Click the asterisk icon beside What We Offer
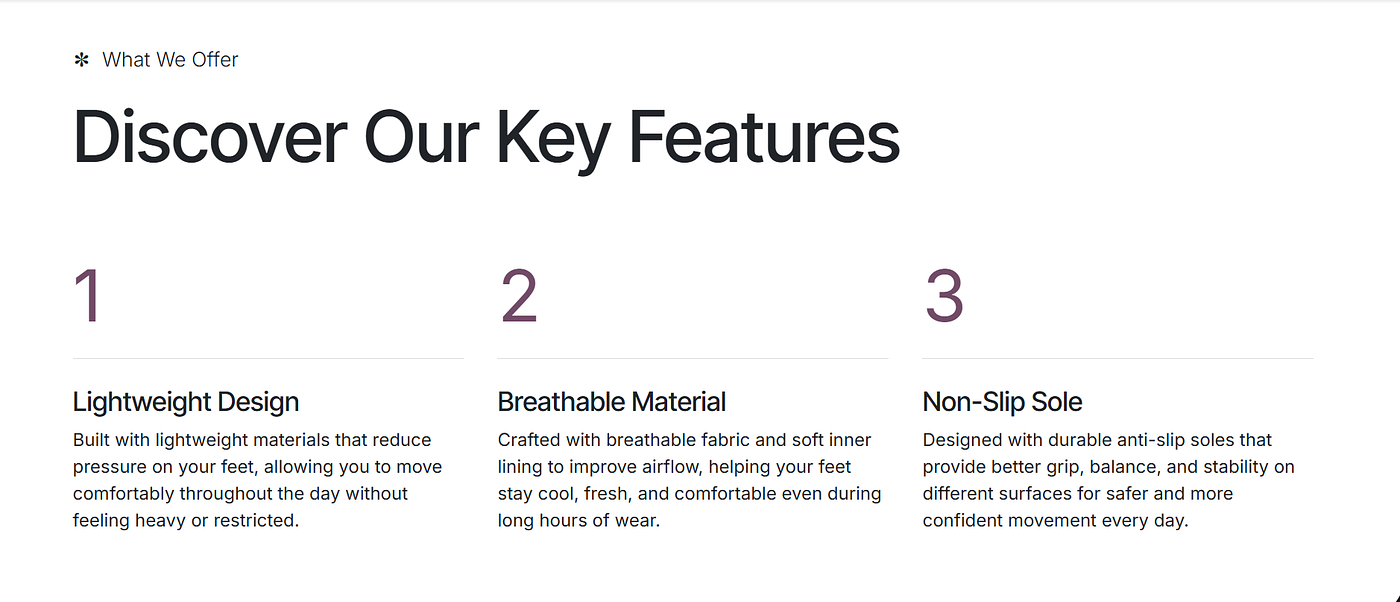The height and width of the screenshot is (602, 1400). tap(81, 60)
